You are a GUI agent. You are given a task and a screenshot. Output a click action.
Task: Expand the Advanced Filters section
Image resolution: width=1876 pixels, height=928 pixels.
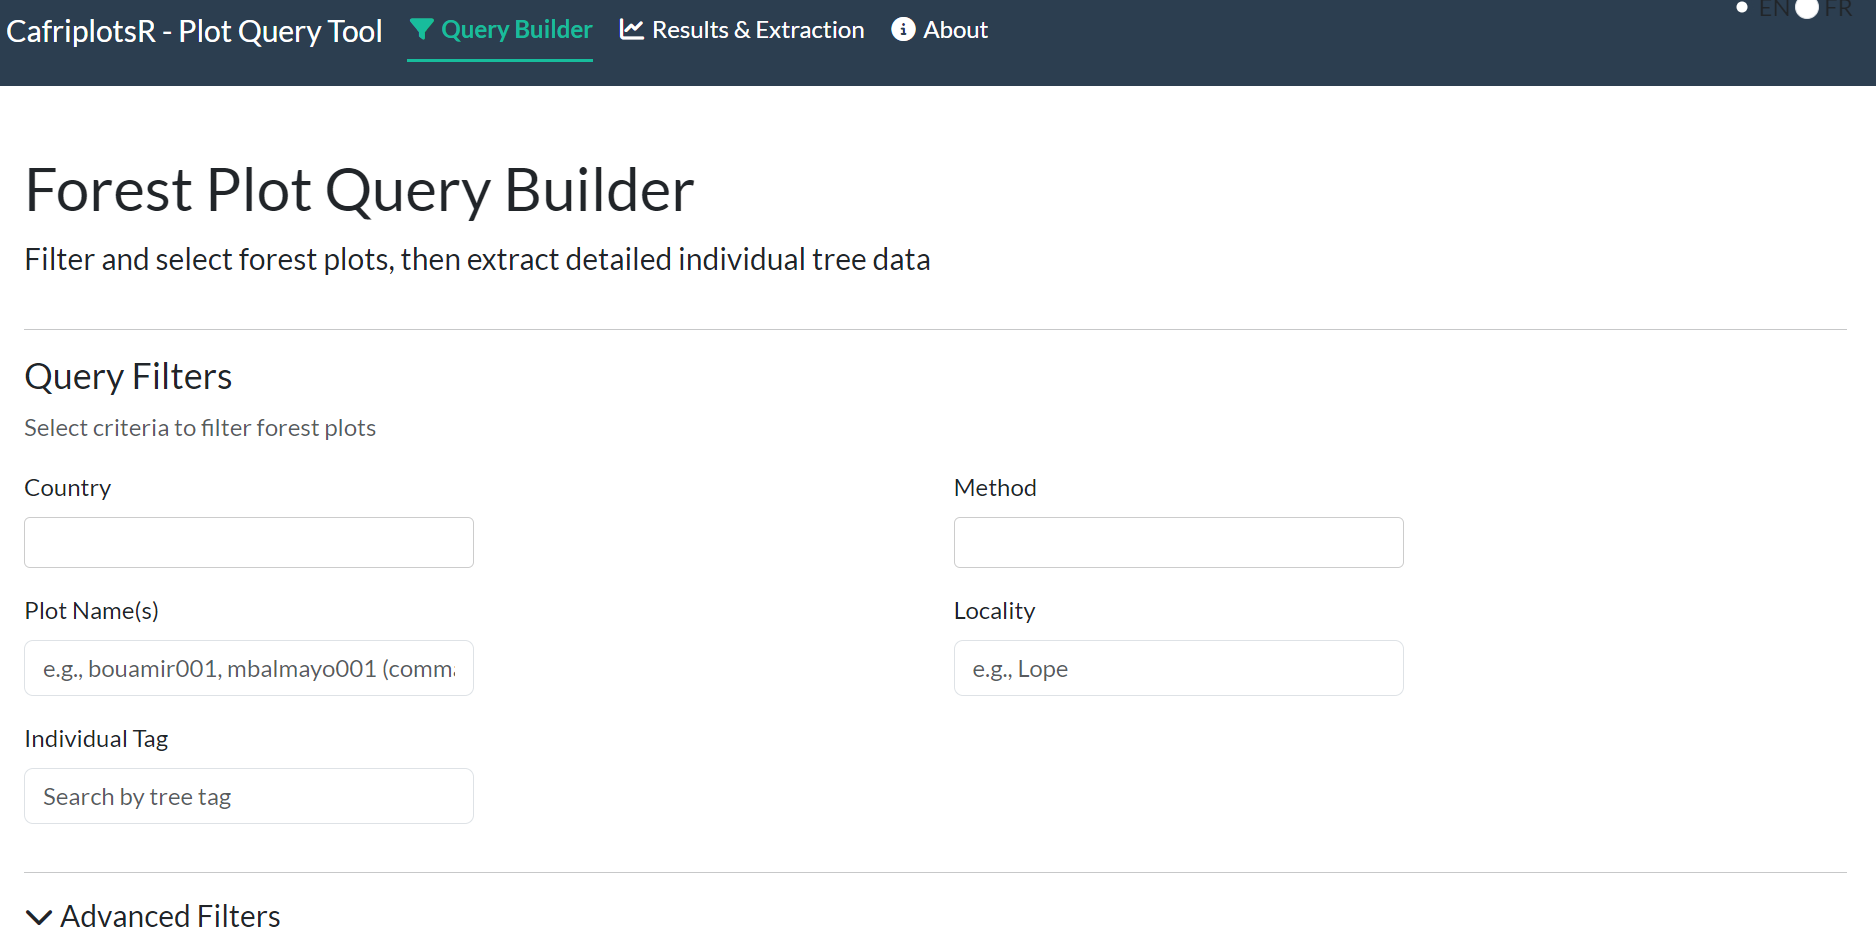(152, 915)
